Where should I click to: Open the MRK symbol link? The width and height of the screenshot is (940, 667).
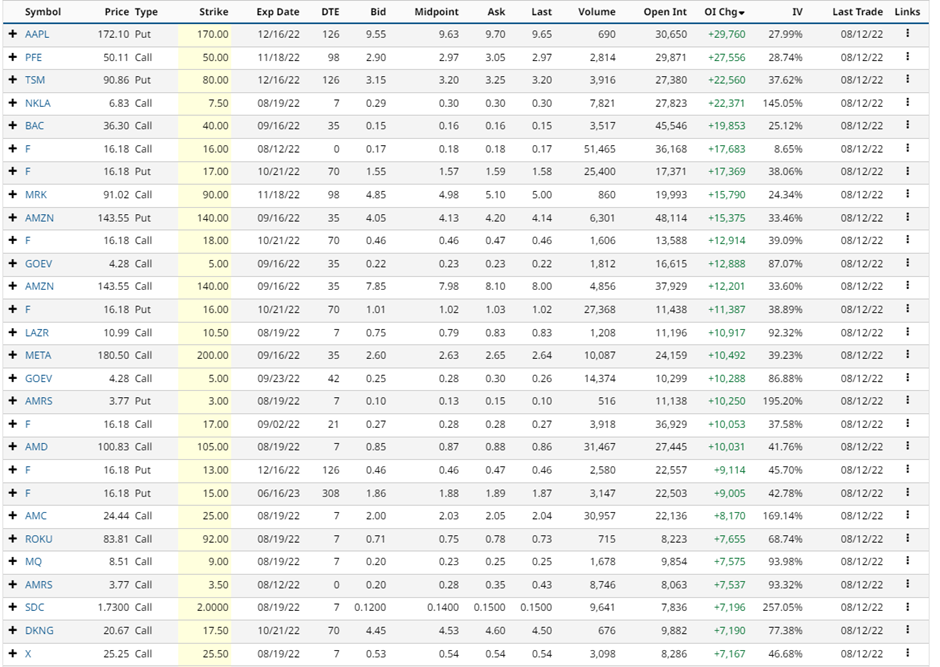click(x=35, y=195)
